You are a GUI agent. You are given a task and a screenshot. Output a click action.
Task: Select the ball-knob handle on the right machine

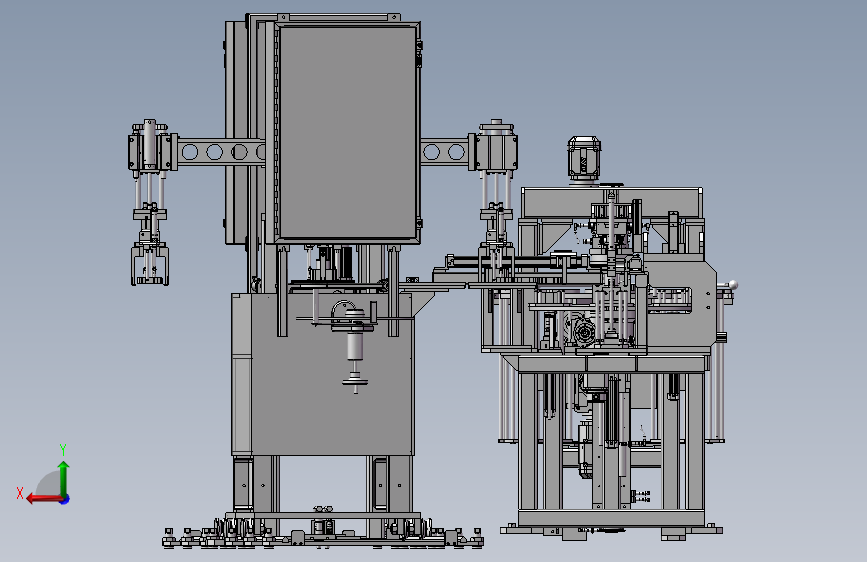tap(732, 285)
